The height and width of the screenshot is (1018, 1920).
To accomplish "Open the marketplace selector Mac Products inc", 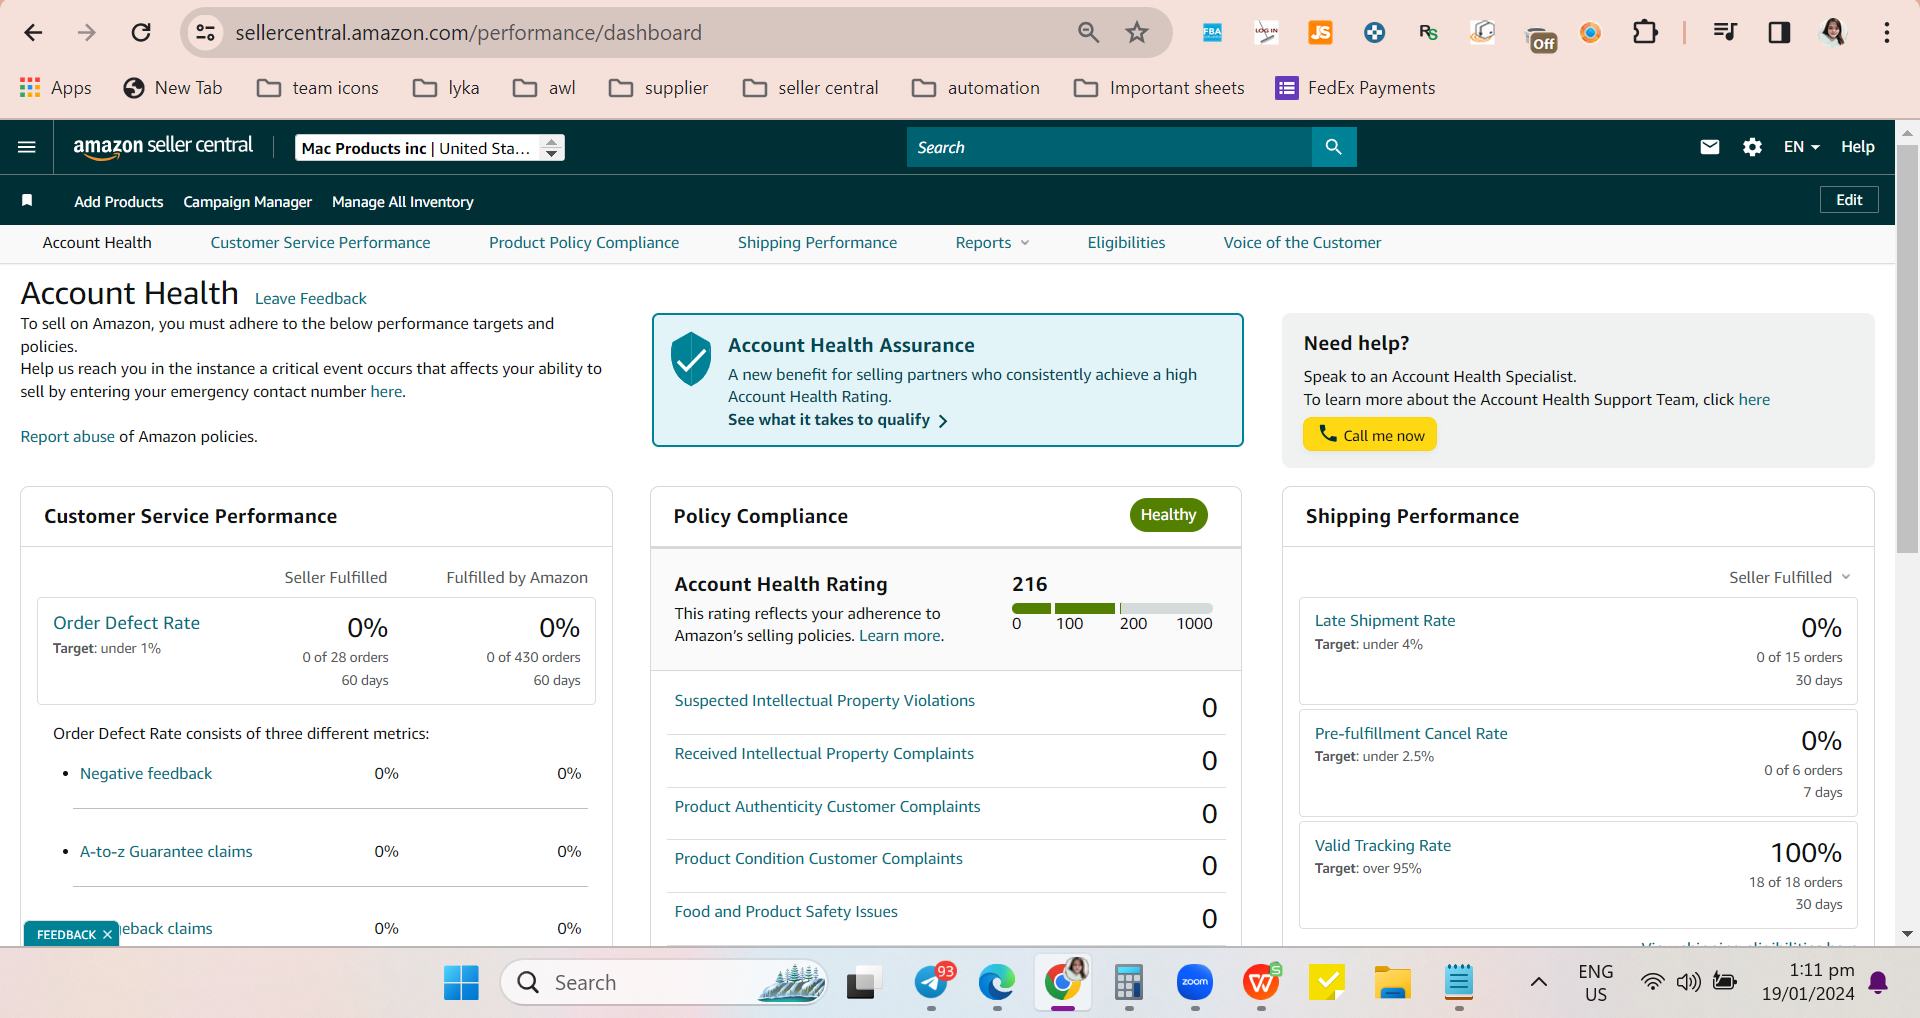I will coord(430,148).
